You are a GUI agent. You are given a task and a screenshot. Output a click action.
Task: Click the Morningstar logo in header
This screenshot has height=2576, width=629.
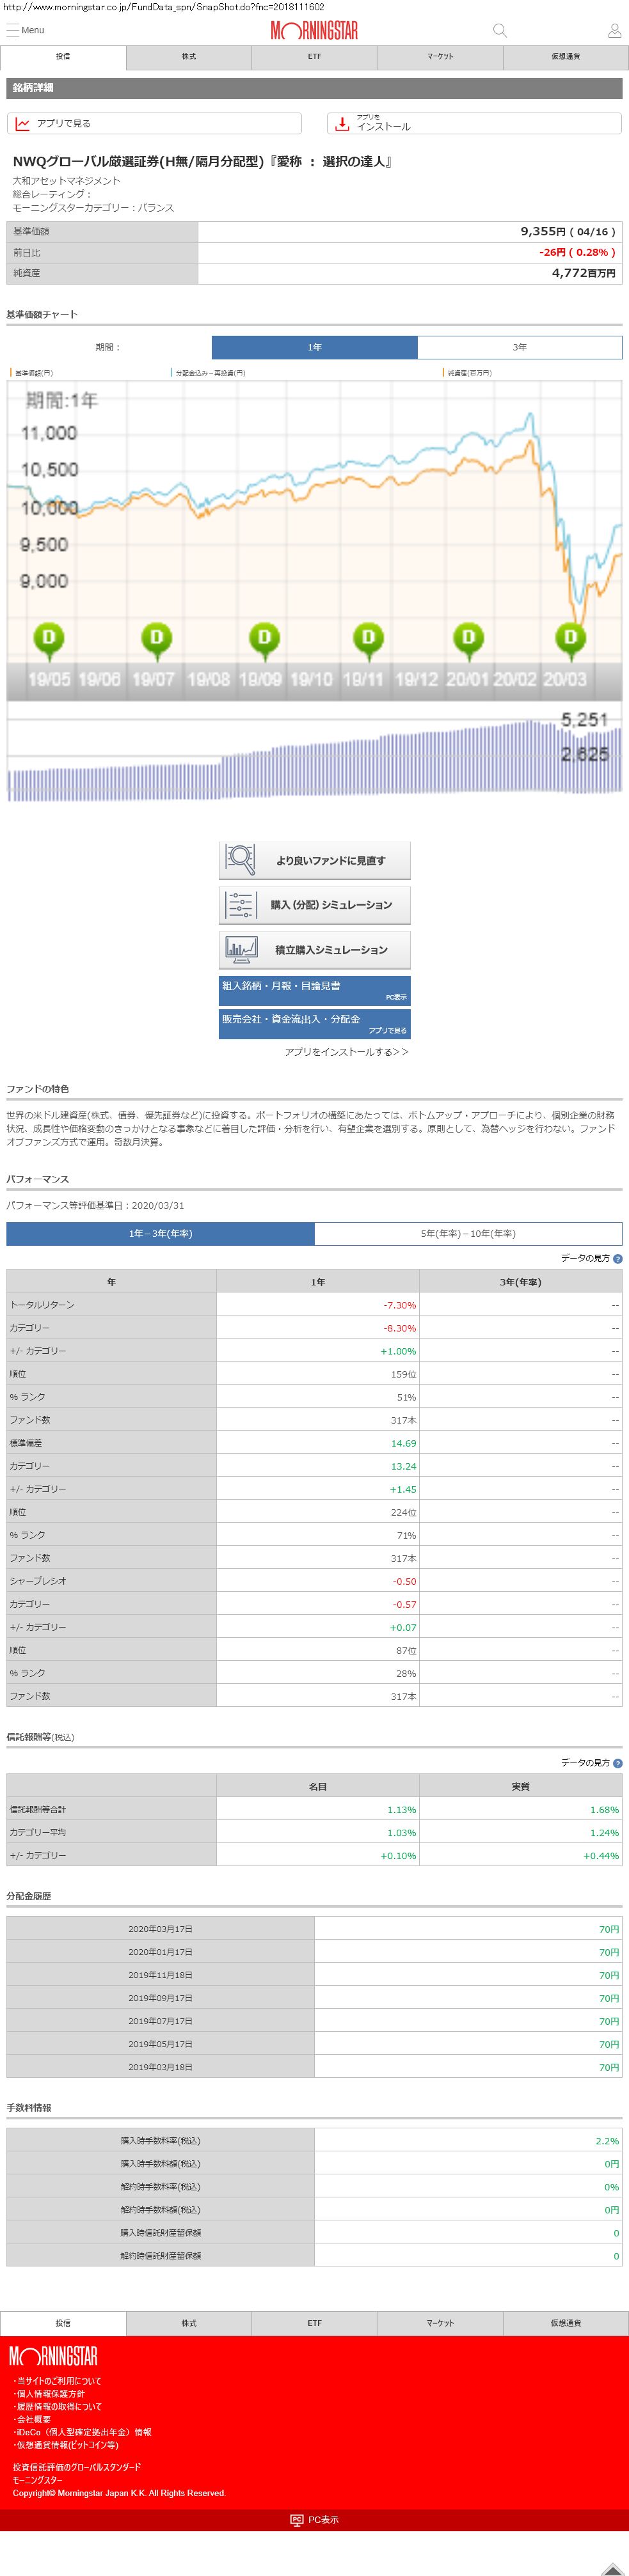point(314,31)
